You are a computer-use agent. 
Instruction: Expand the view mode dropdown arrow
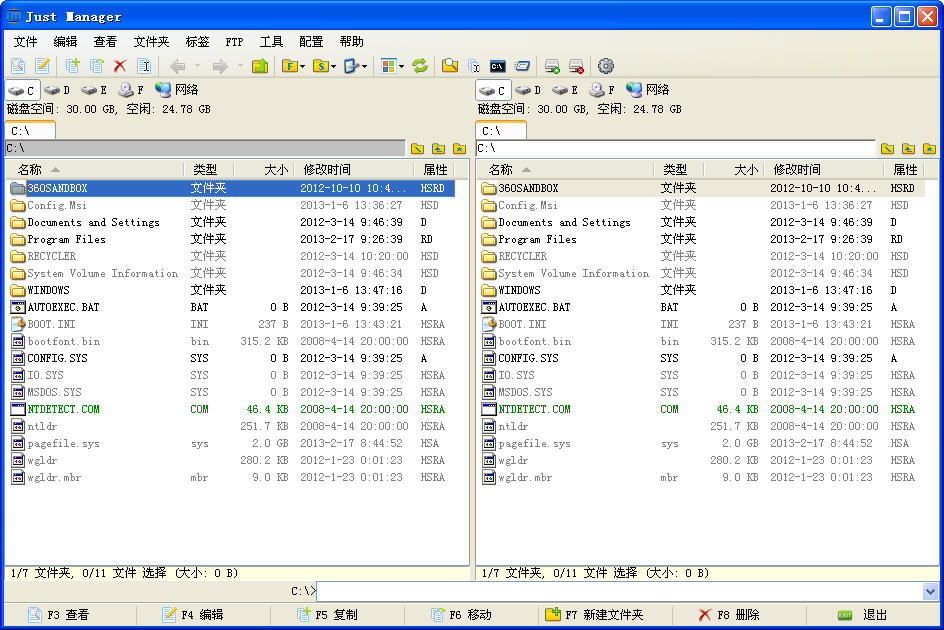tap(401, 66)
